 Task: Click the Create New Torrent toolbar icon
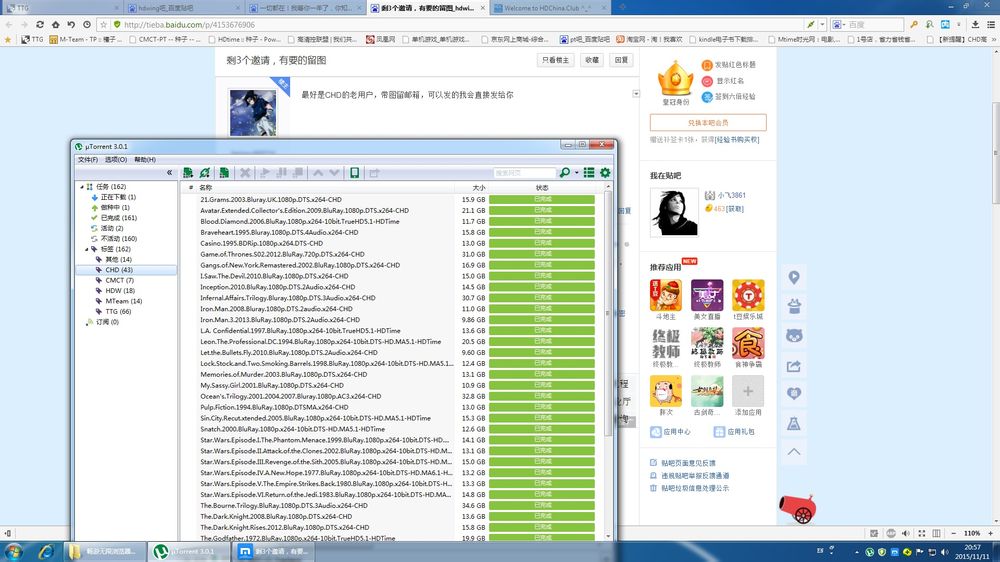pos(224,173)
